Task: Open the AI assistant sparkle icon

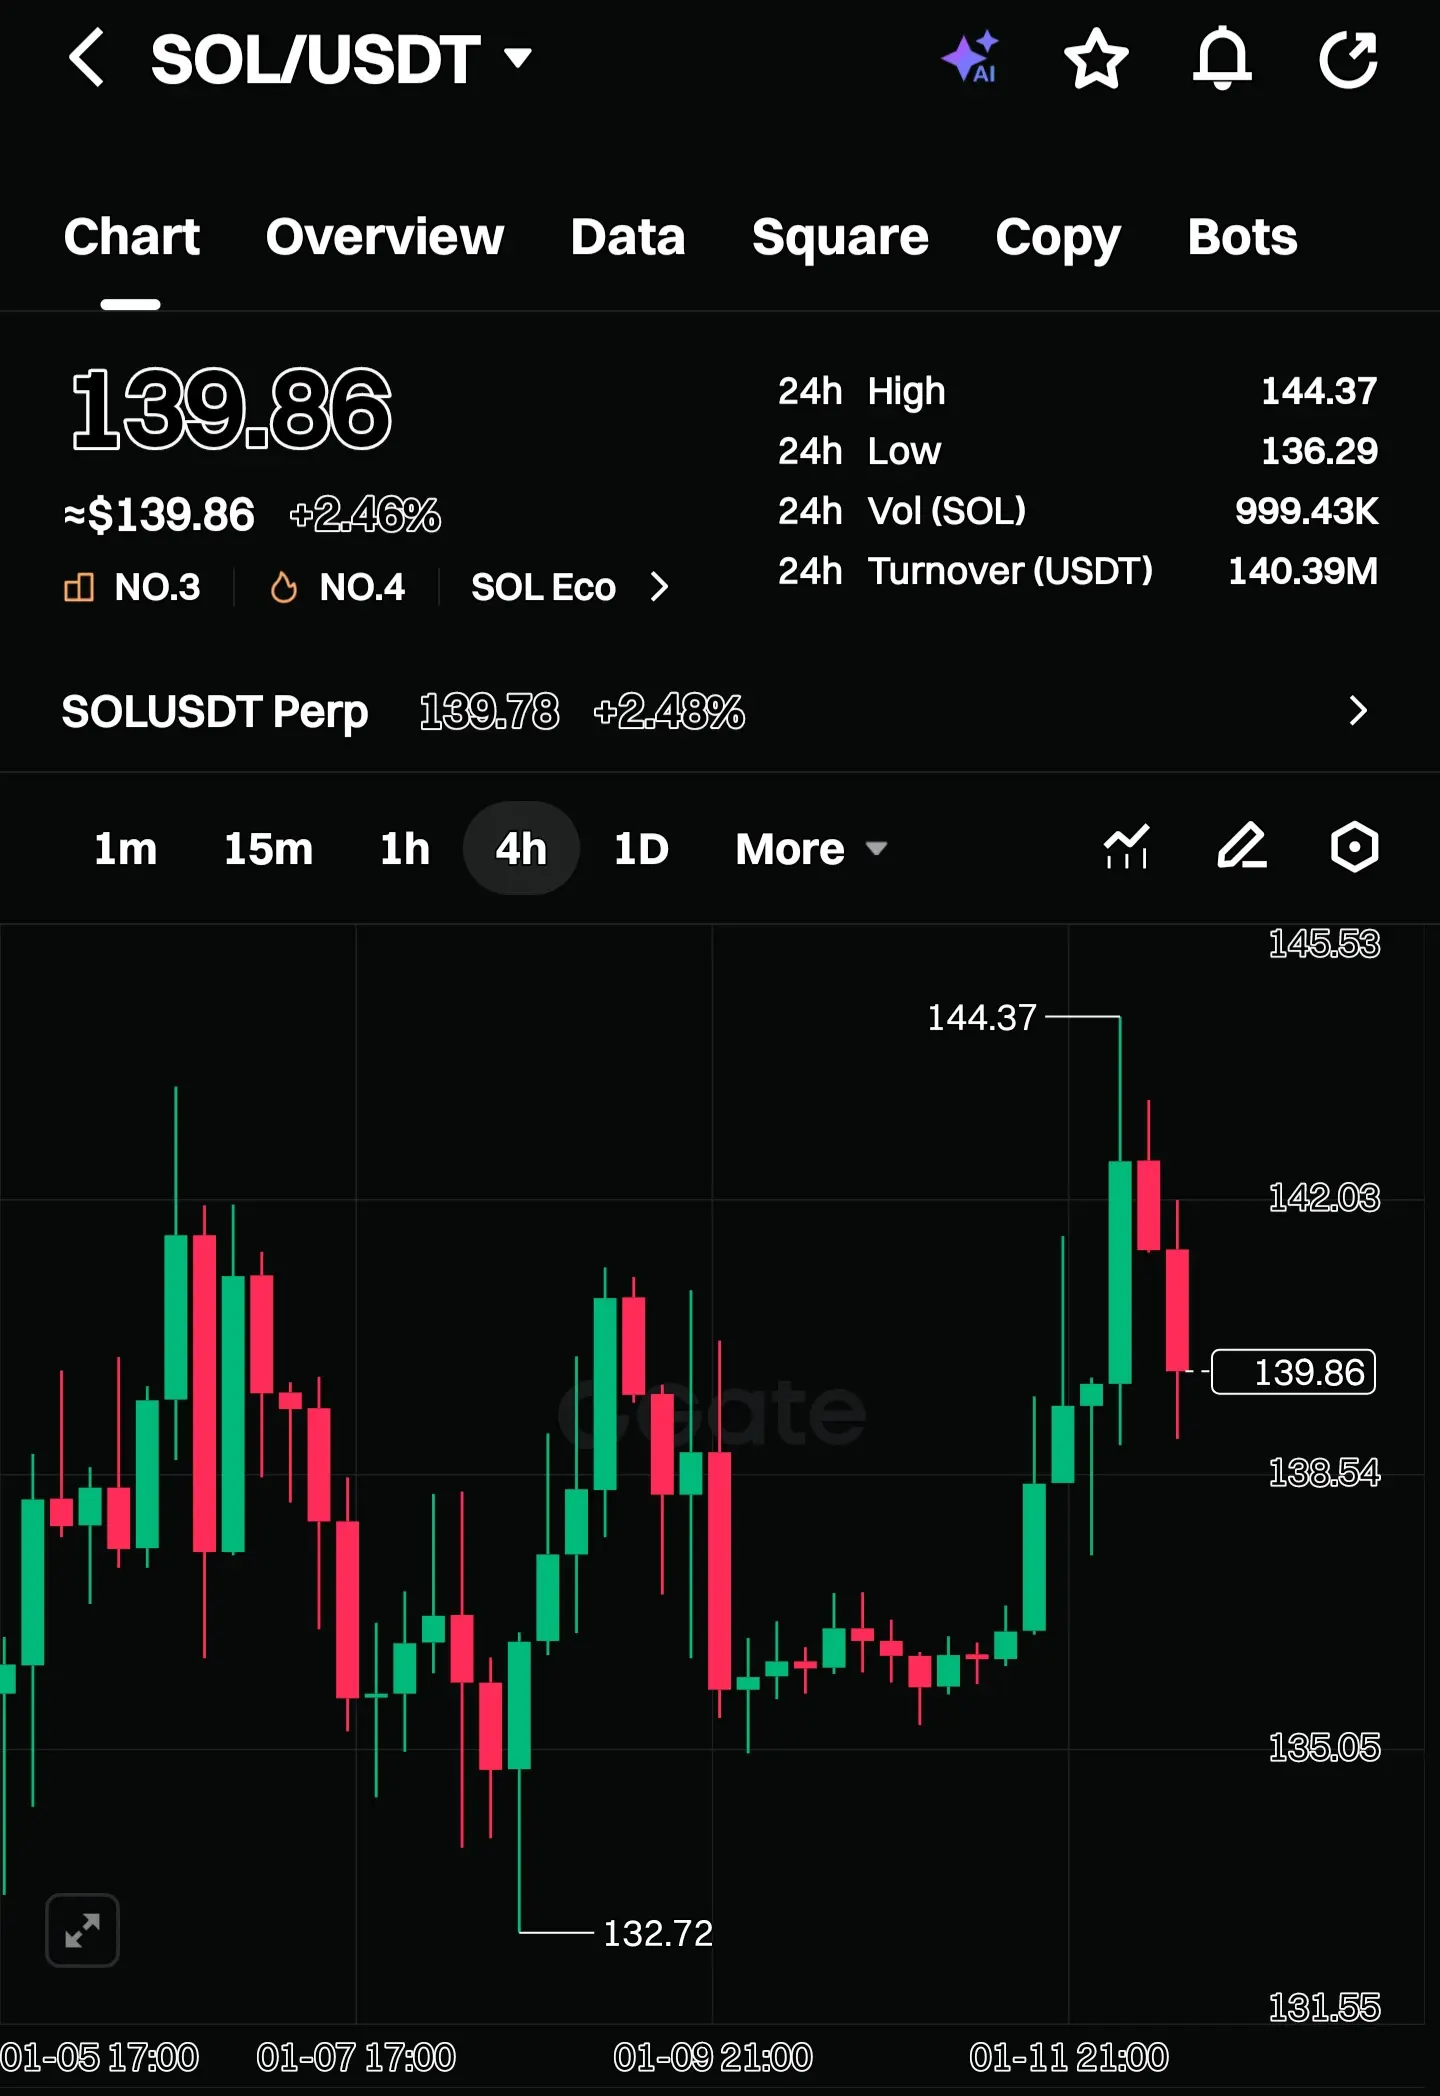Action: tap(970, 58)
